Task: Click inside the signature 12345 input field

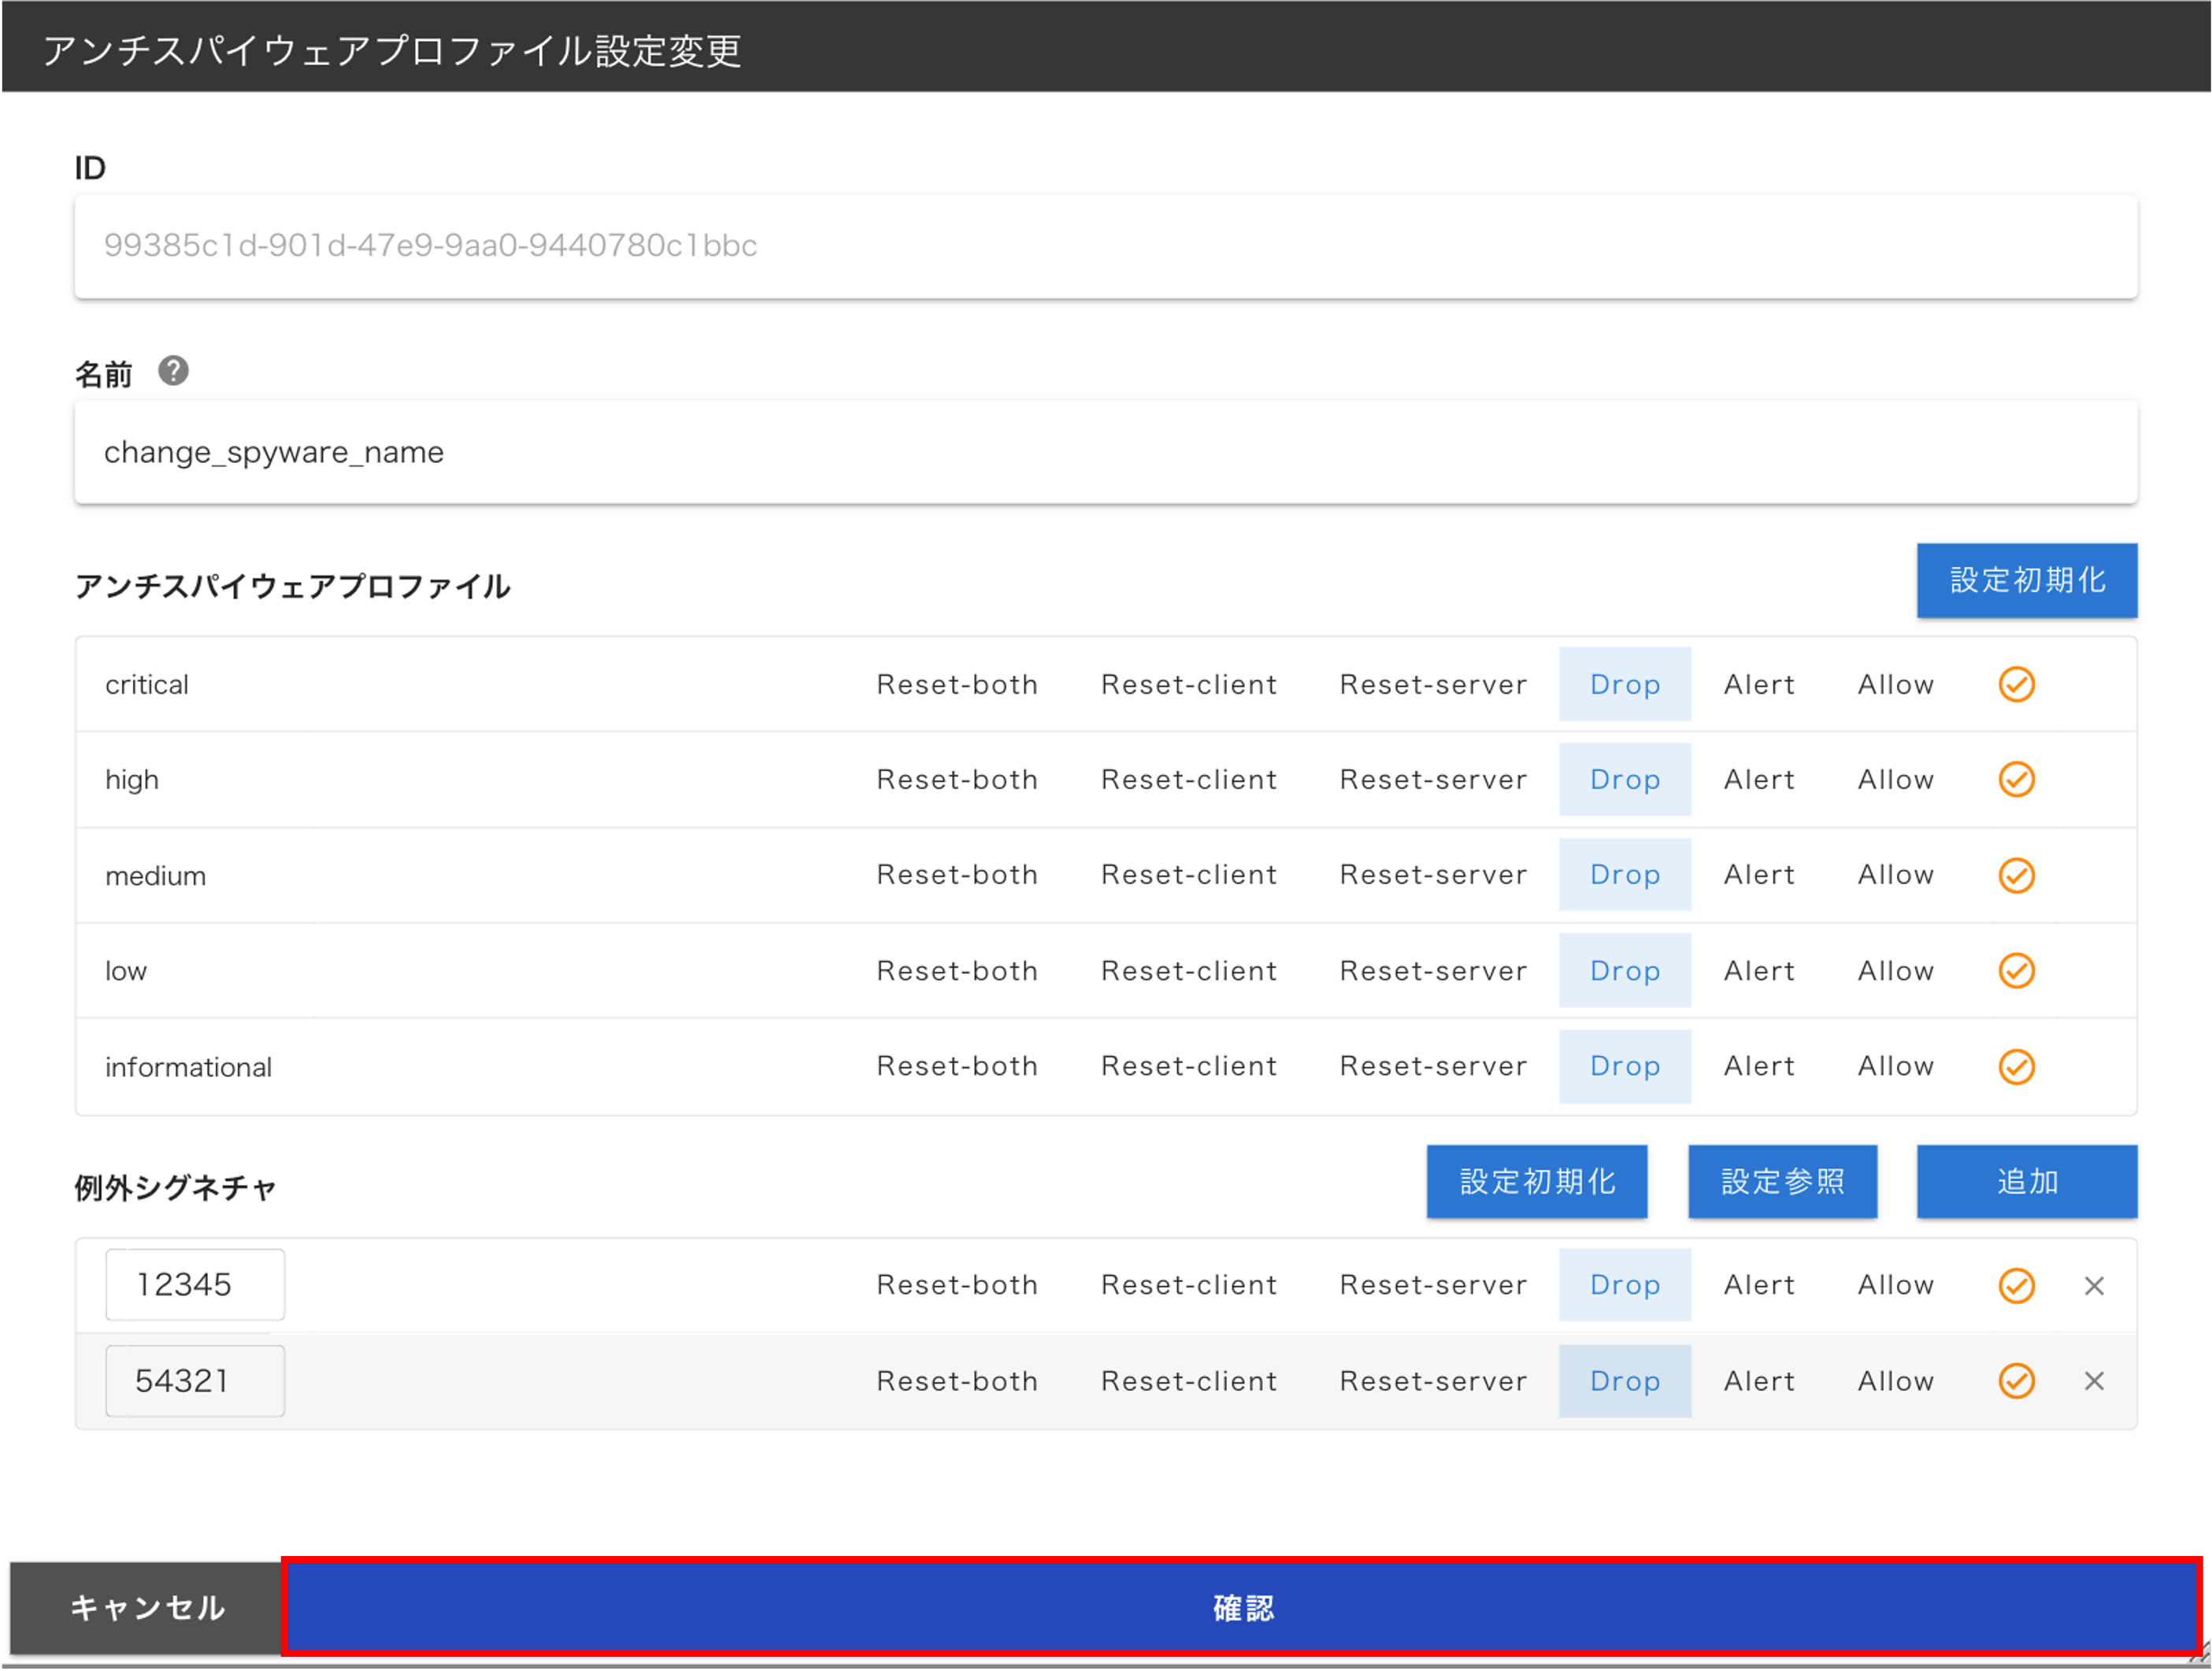Action: [x=195, y=1285]
